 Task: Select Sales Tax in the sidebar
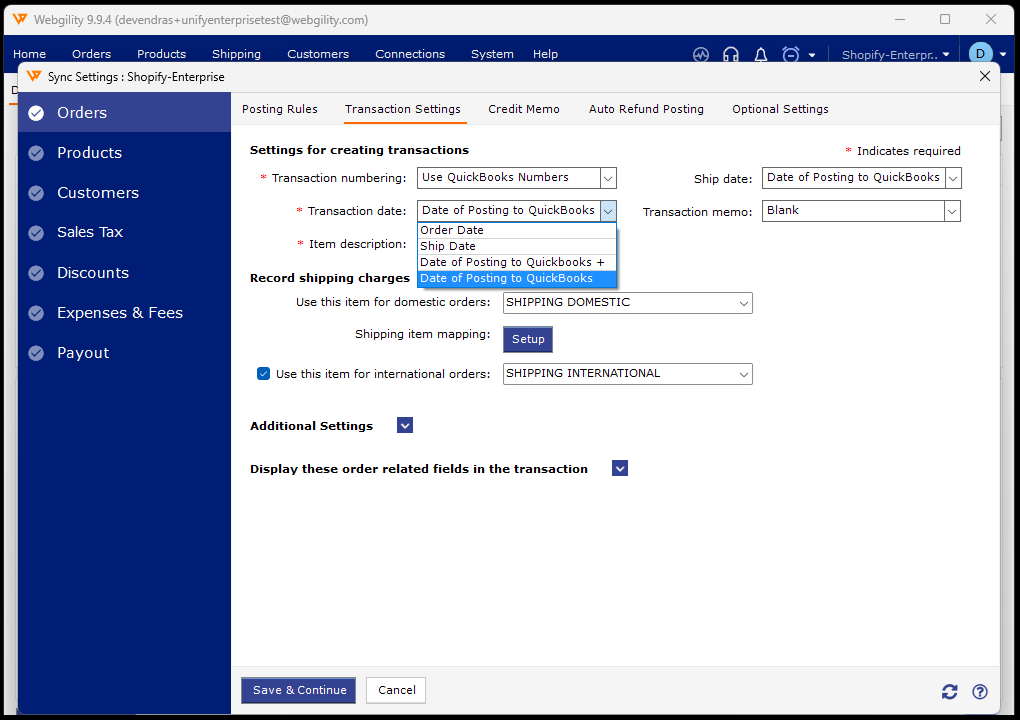(x=90, y=232)
